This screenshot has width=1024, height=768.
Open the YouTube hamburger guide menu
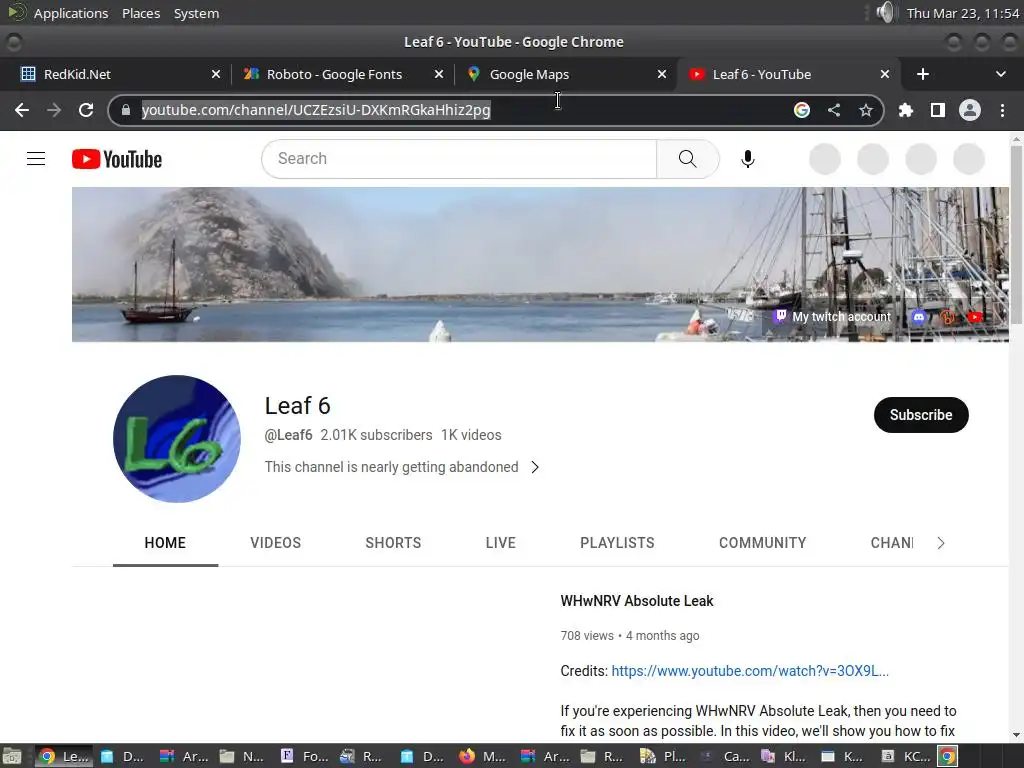[36, 159]
